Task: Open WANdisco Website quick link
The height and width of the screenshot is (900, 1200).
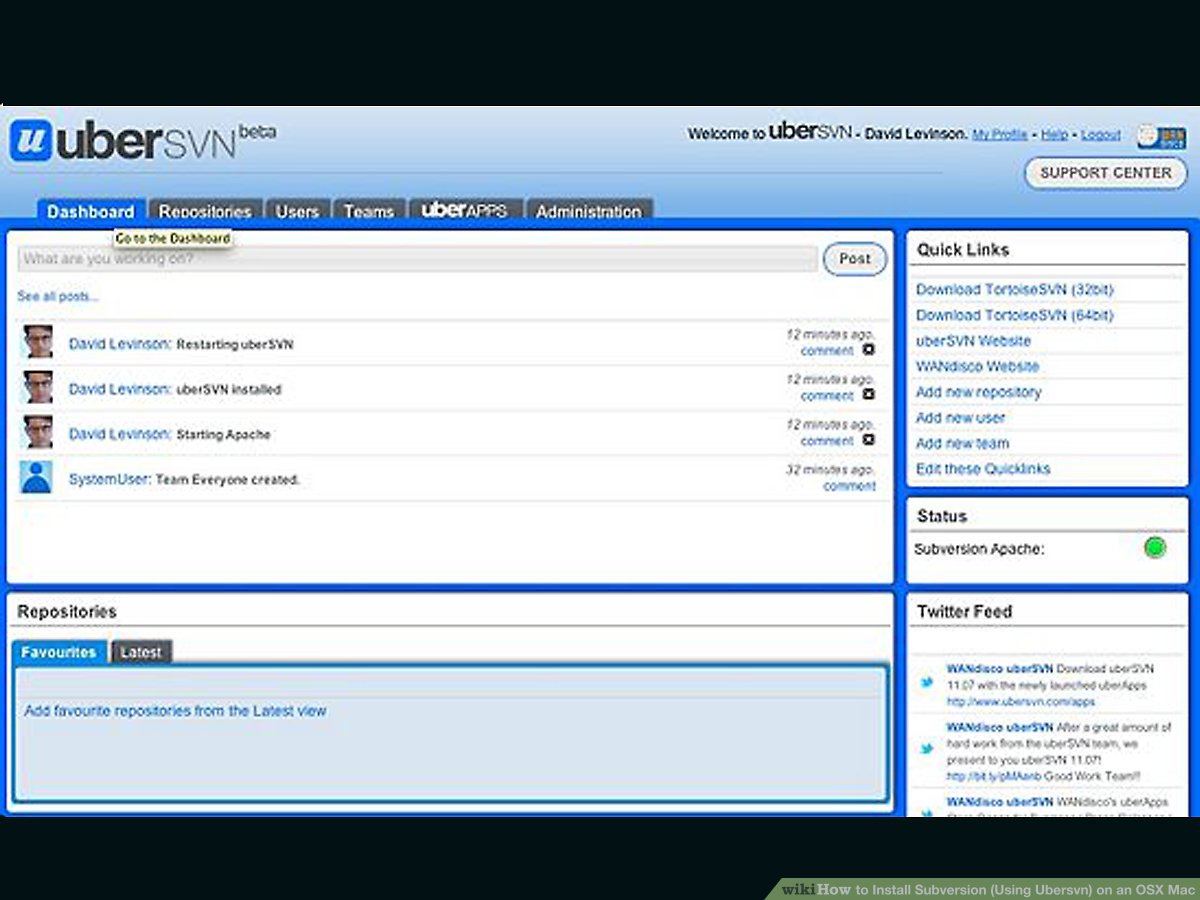Action: pyautogui.click(x=977, y=367)
